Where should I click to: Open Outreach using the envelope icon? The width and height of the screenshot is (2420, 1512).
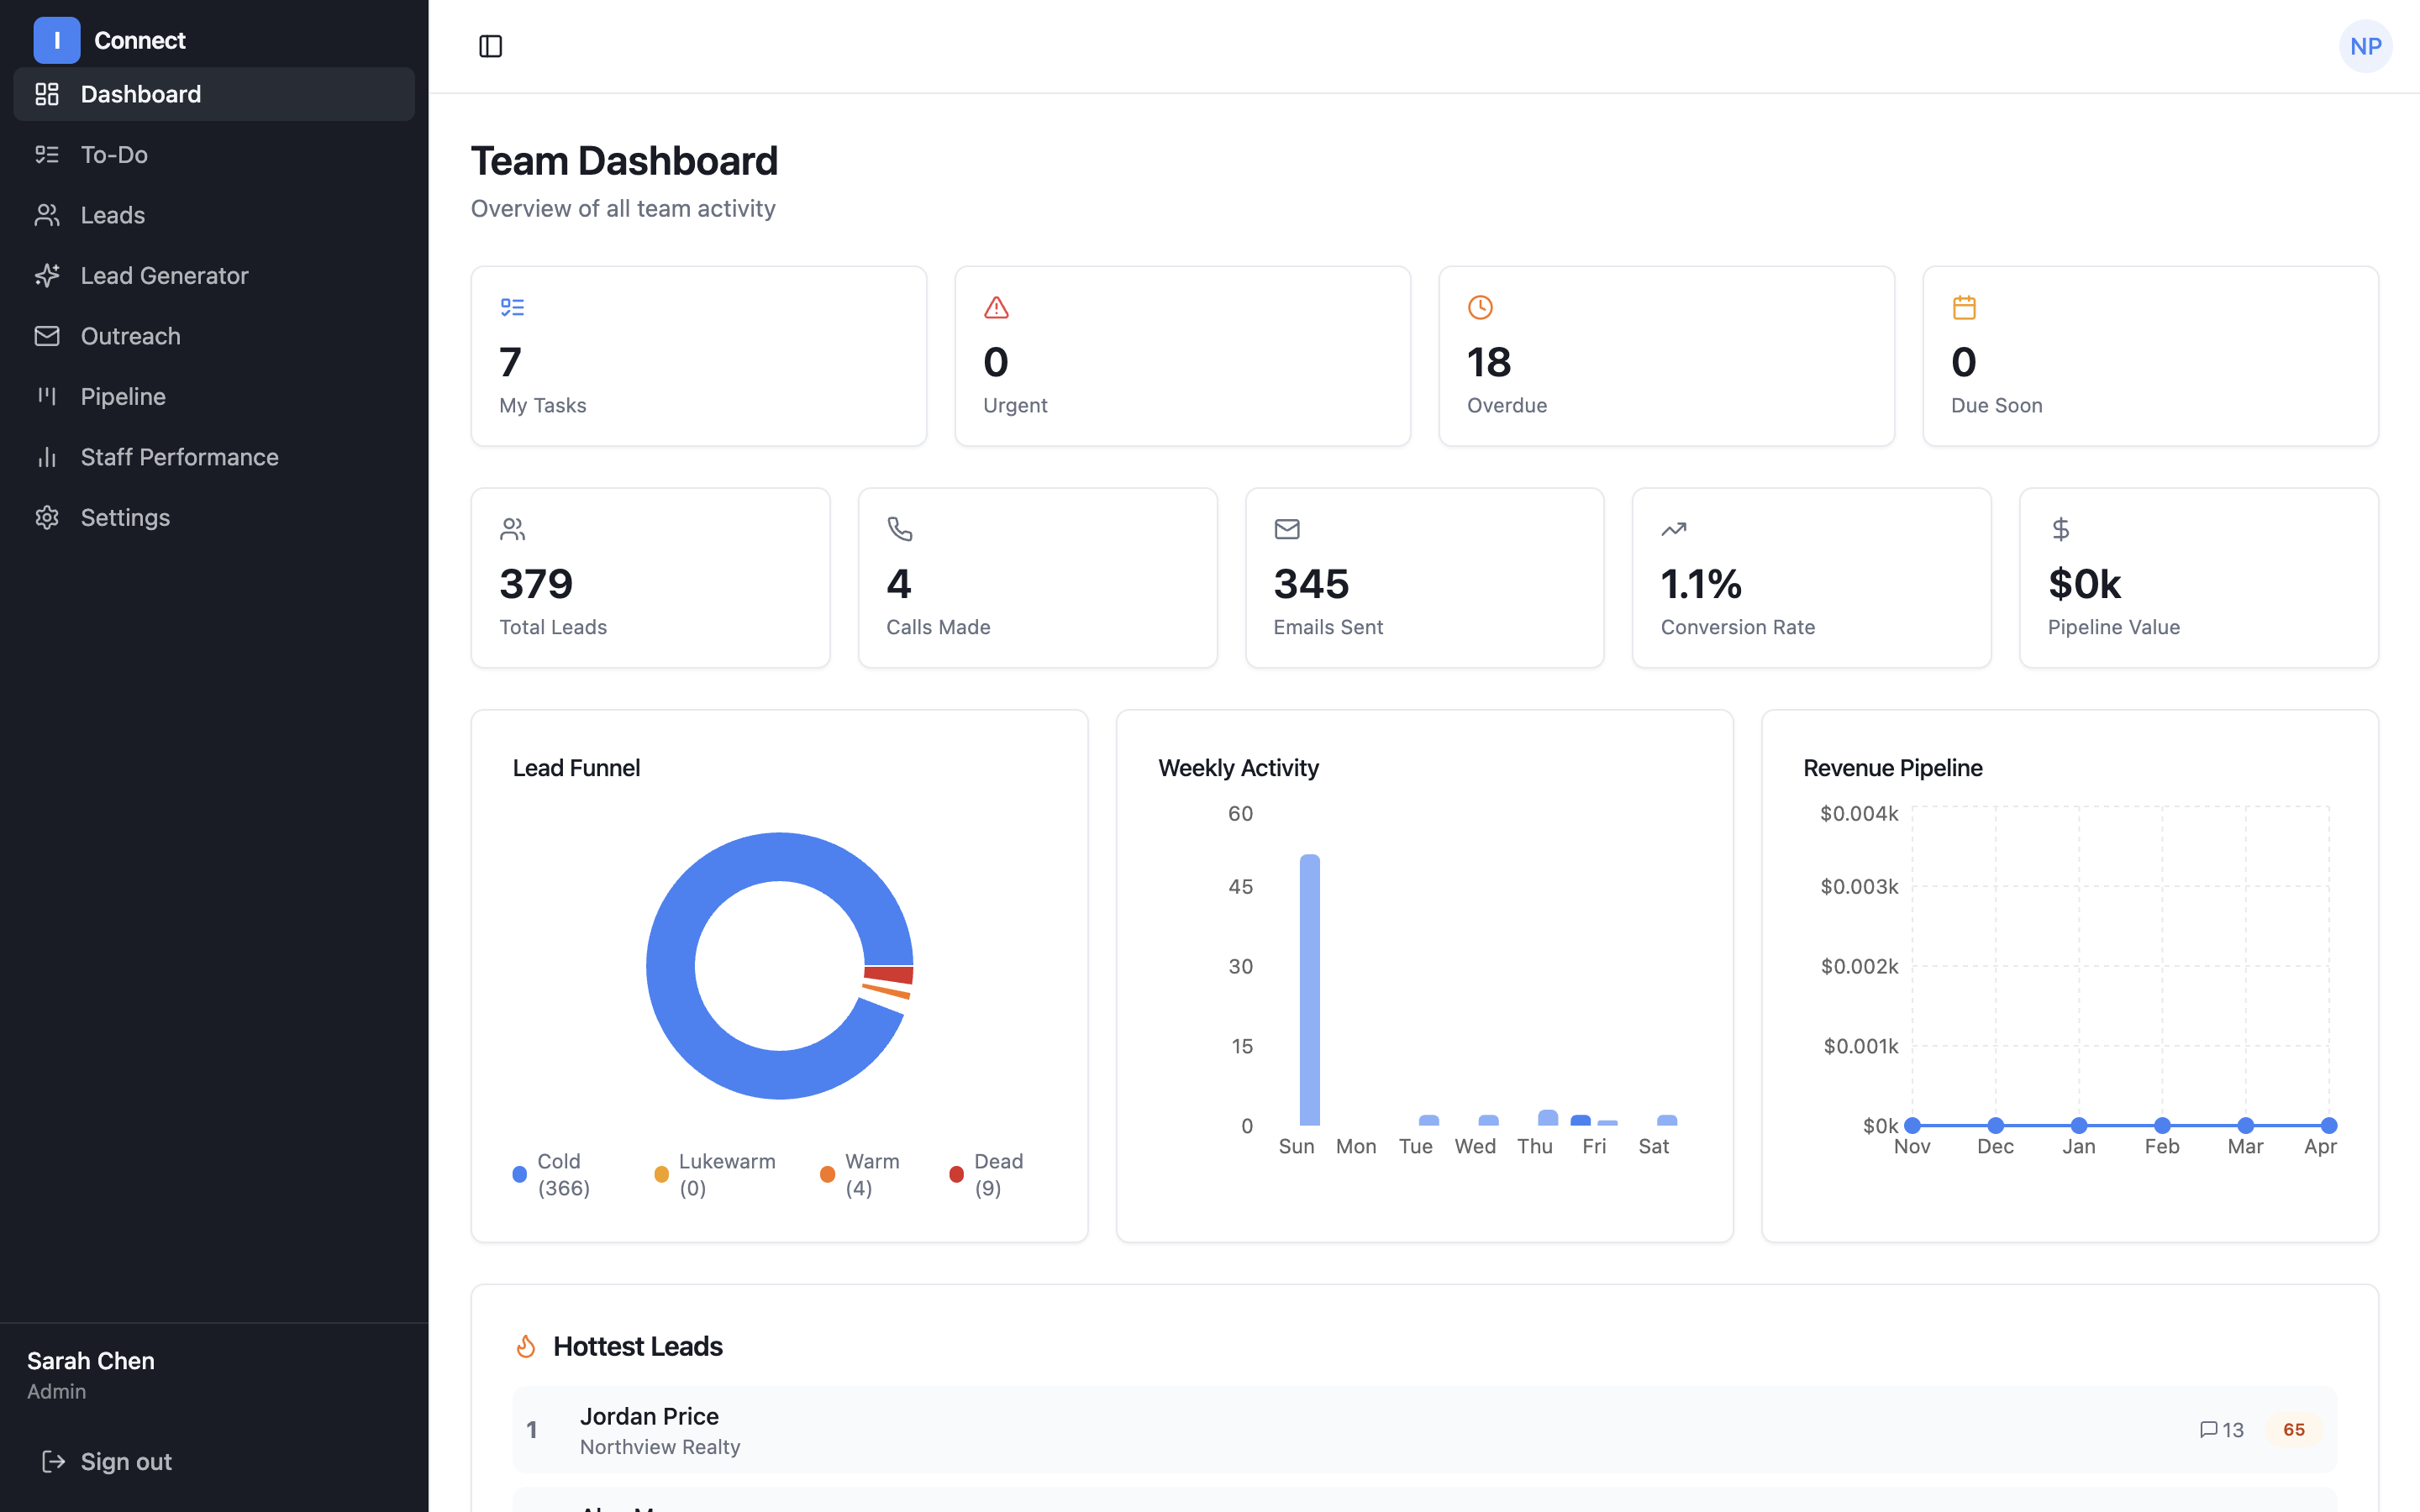pos(47,336)
